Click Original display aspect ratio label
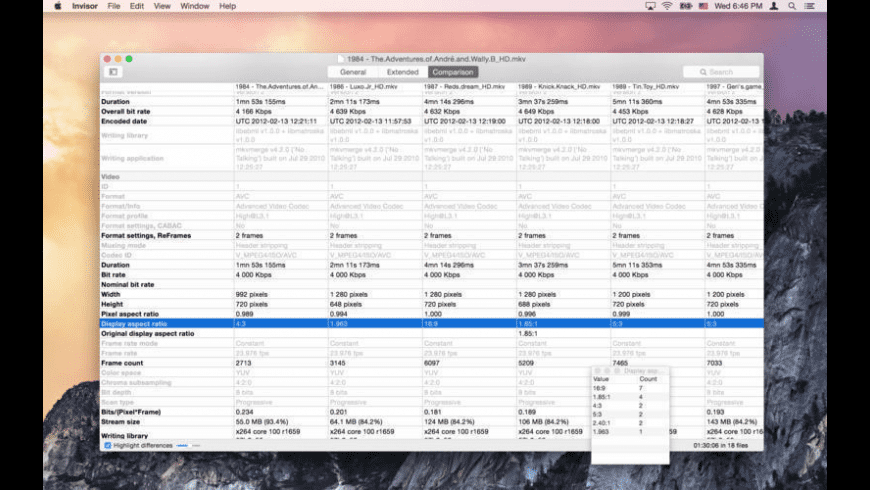This screenshot has width=870, height=490. [x=148, y=334]
